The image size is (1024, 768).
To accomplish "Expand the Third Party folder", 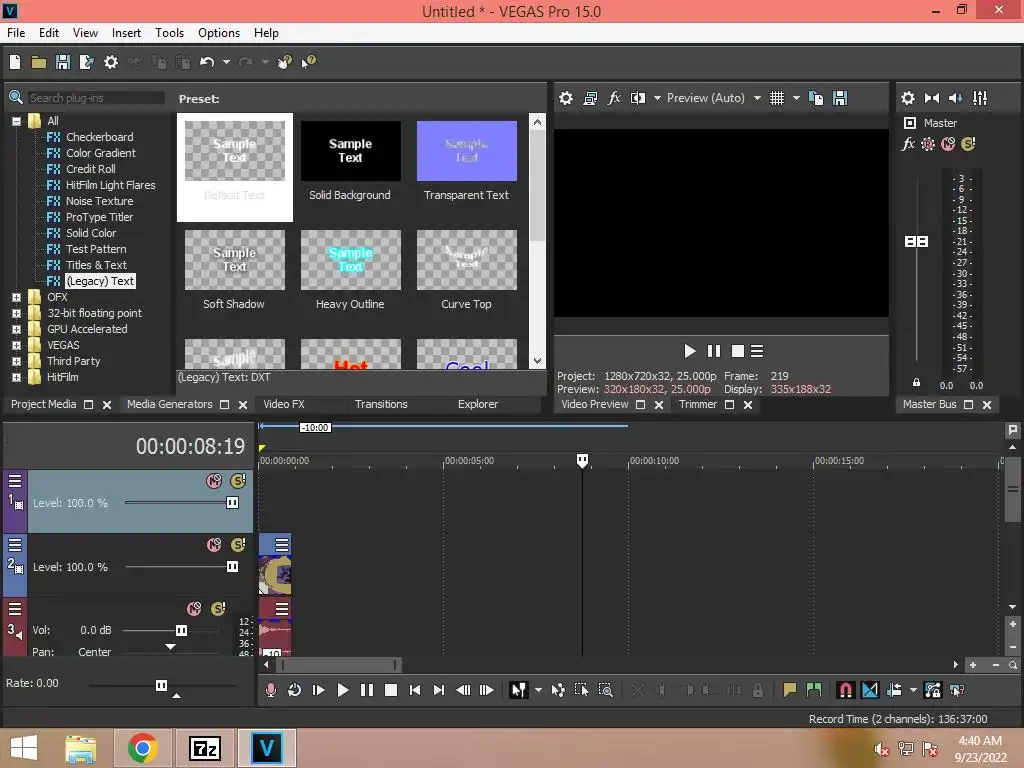I will [x=16, y=361].
